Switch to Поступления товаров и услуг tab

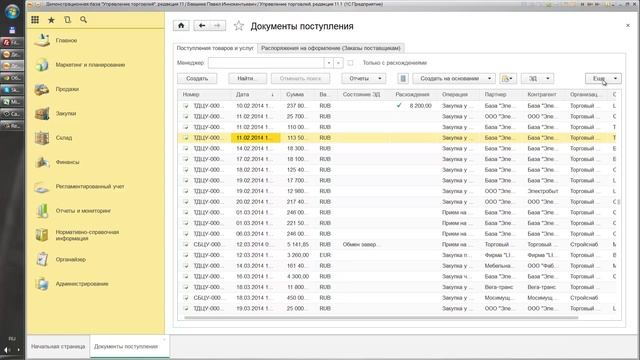click(x=215, y=48)
